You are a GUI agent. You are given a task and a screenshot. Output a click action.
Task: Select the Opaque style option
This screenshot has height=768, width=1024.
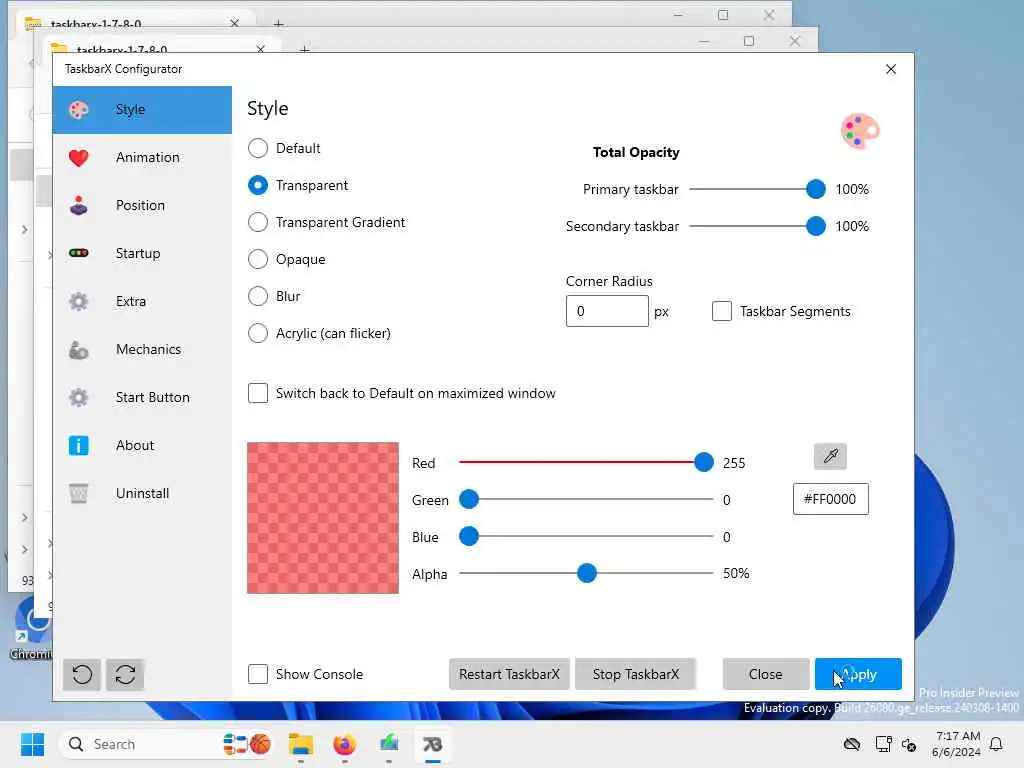258,259
